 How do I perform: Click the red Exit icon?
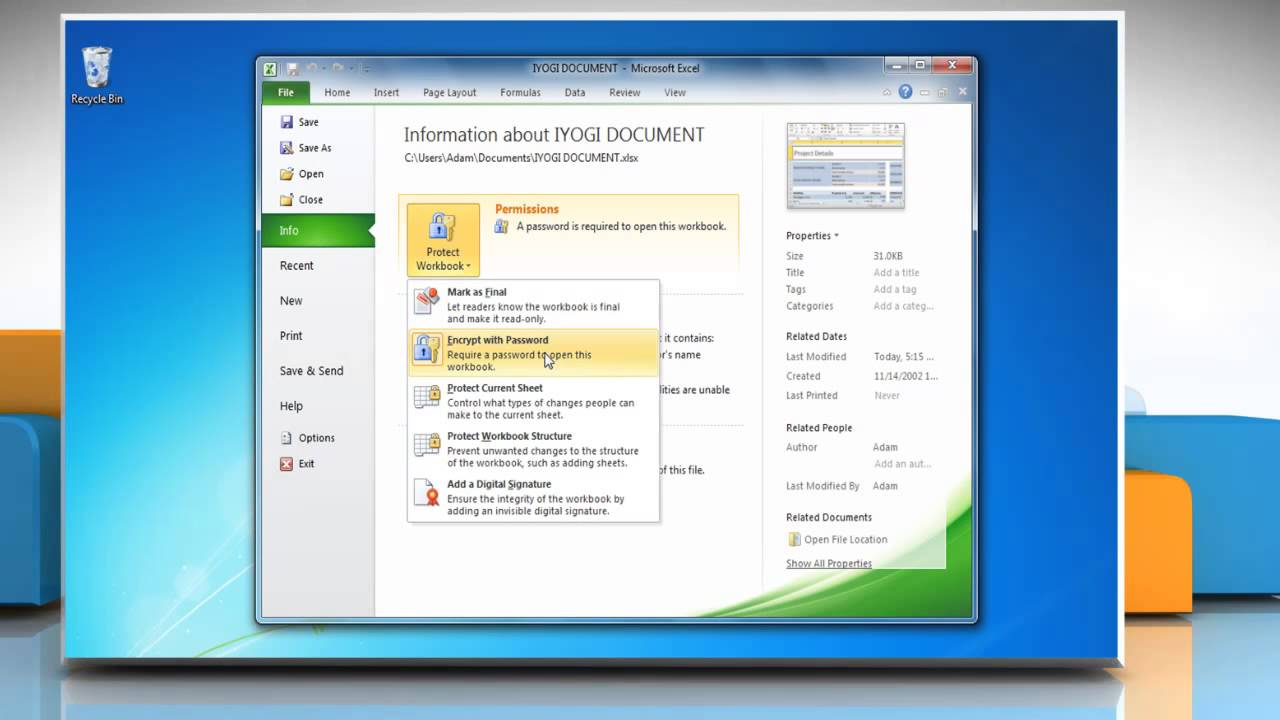click(x=287, y=464)
